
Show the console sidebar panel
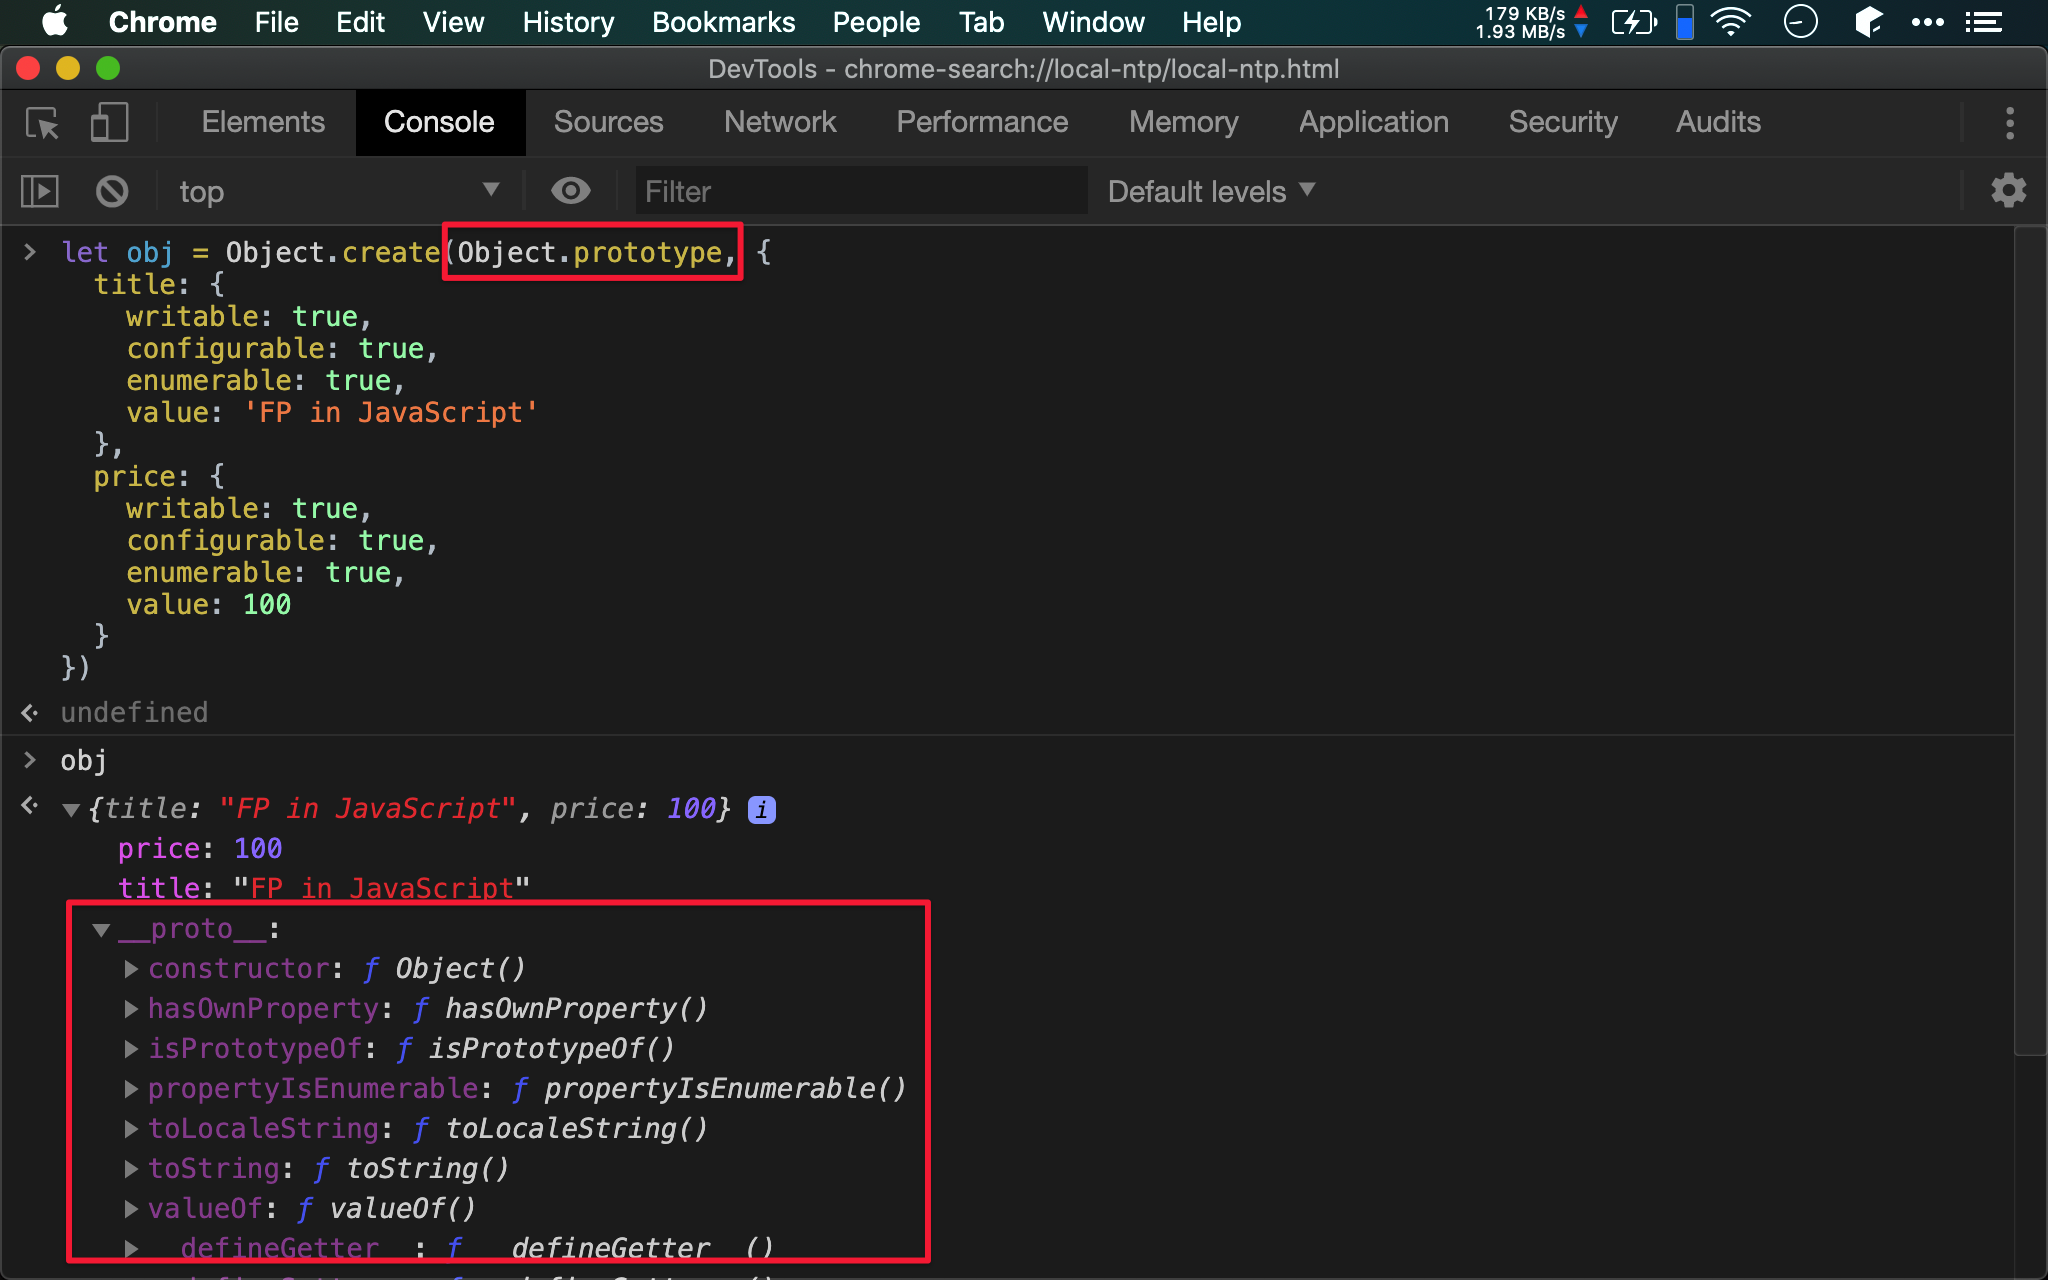click(x=40, y=191)
